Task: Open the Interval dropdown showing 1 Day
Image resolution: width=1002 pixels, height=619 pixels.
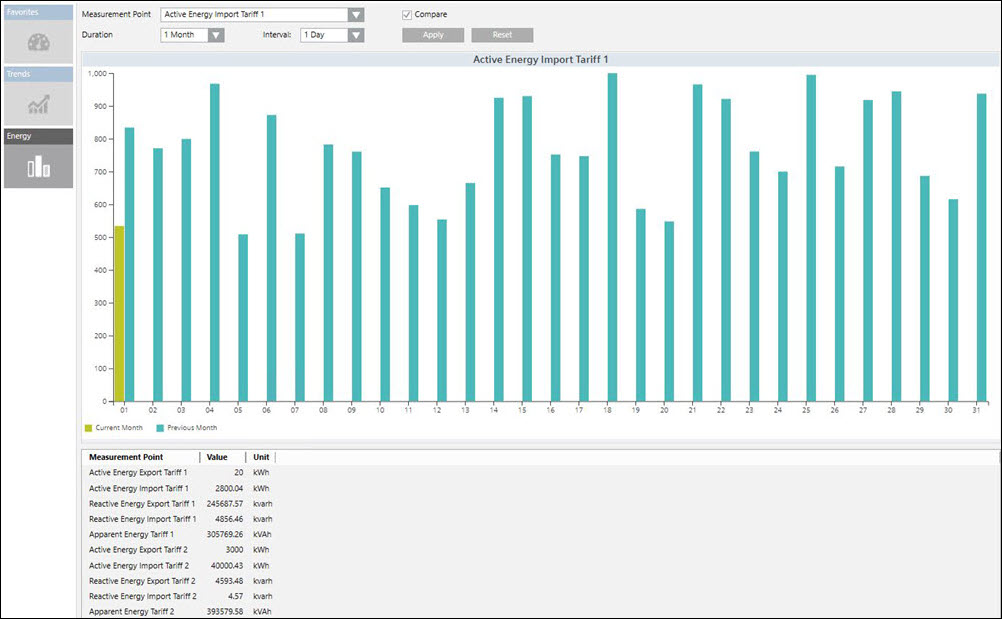Action: 356,35
